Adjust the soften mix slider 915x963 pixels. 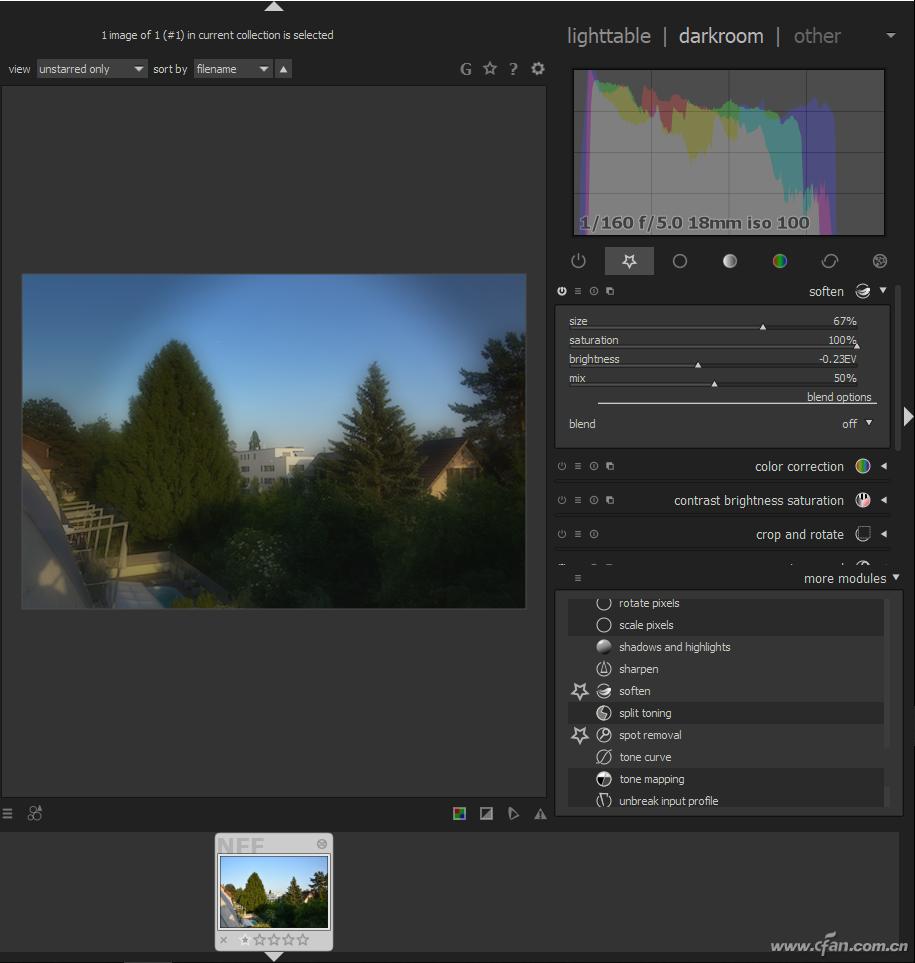pyautogui.click(x=712, y=380)
